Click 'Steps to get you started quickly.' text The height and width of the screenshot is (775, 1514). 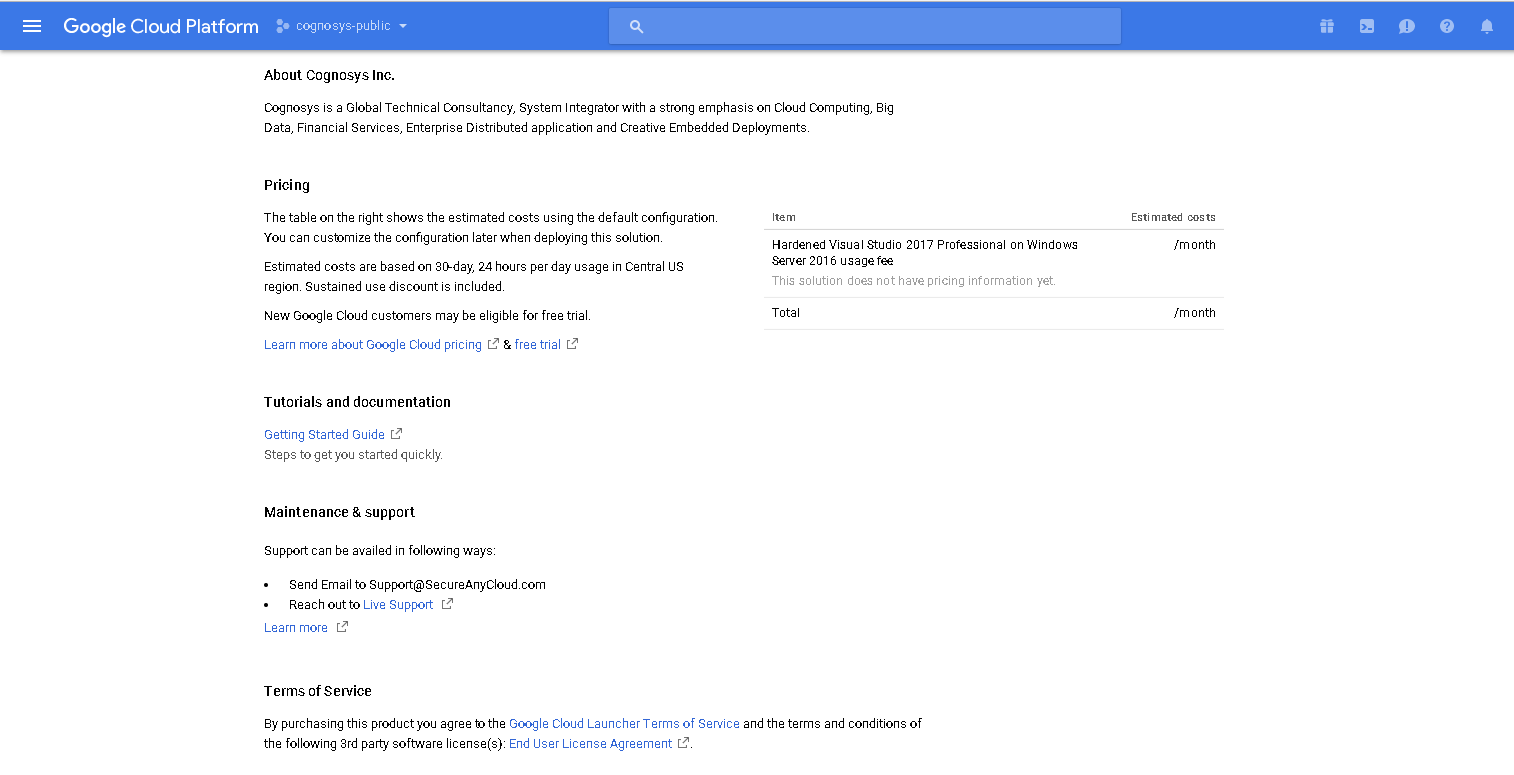pos(353,455)
